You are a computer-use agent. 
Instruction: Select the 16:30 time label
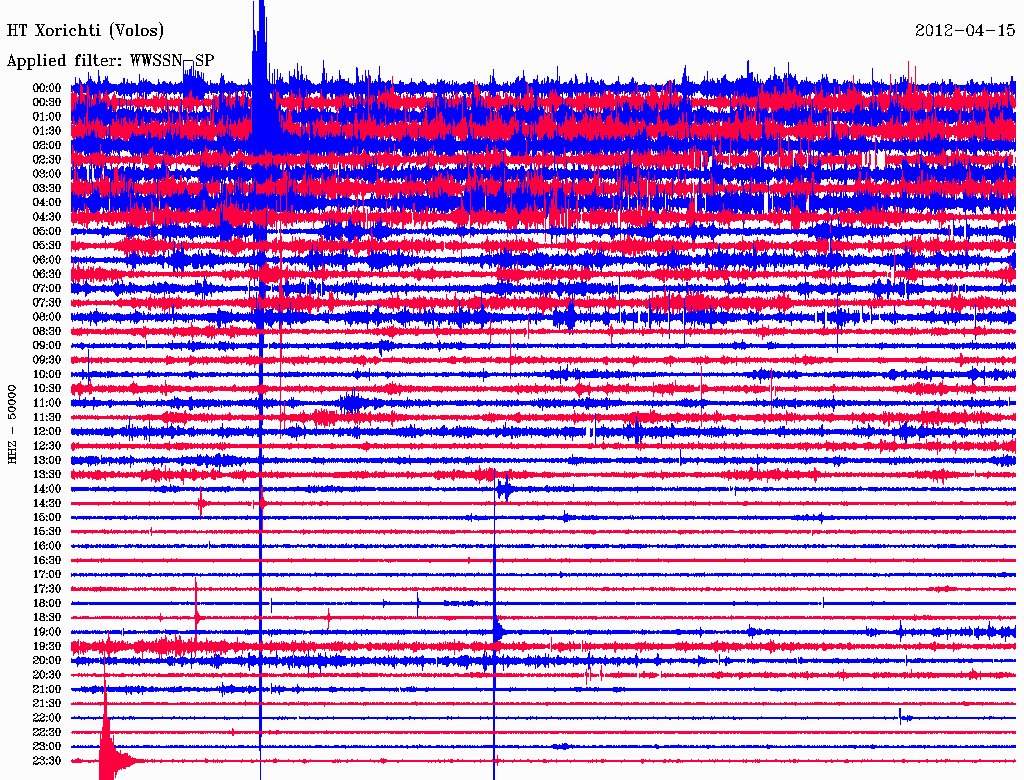pos(47,561)
